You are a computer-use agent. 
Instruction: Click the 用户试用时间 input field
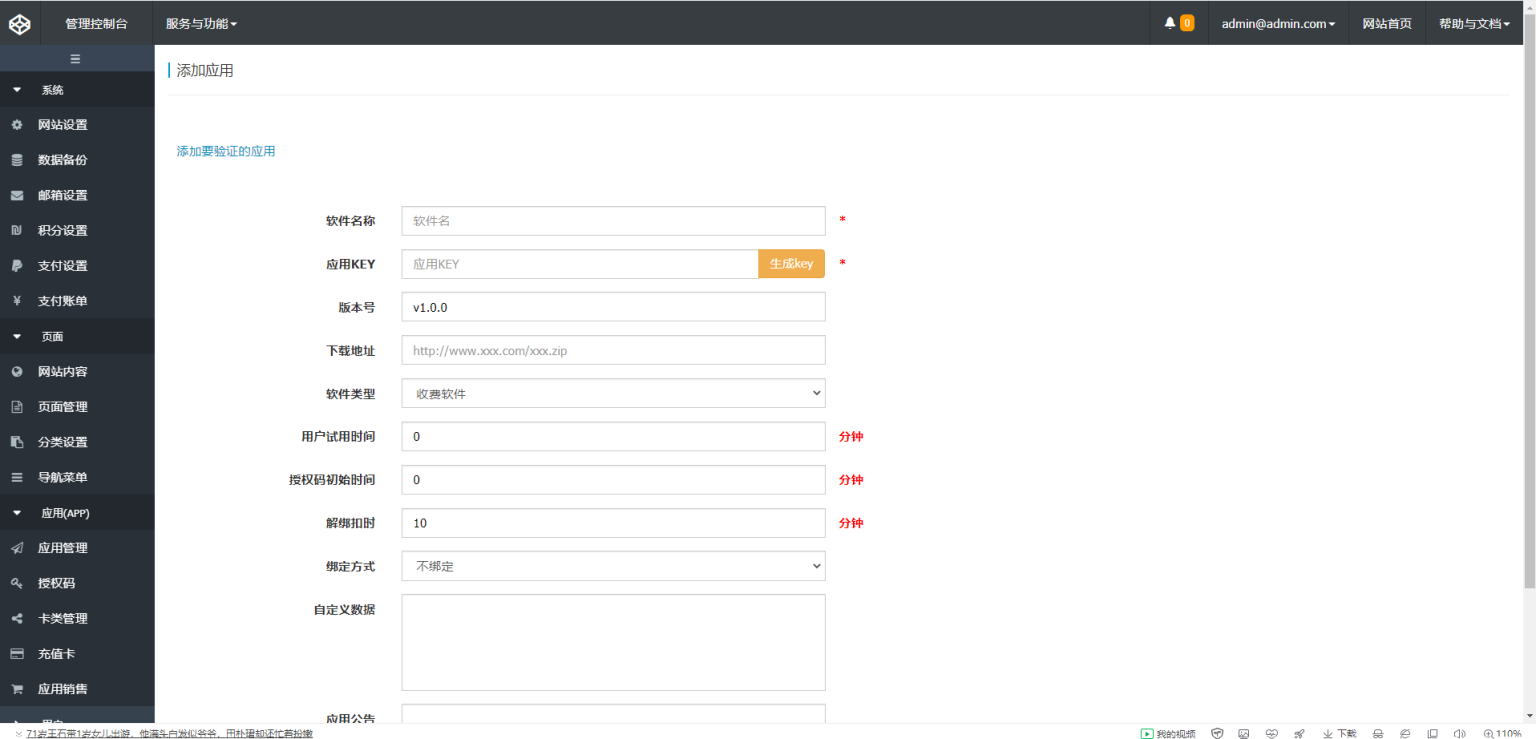(613, 437)
